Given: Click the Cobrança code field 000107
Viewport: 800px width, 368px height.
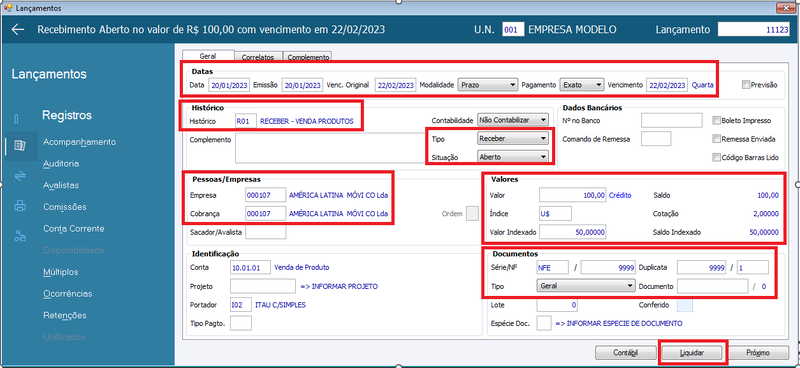Looking at the screenshot, I should [x=265, y=213].
